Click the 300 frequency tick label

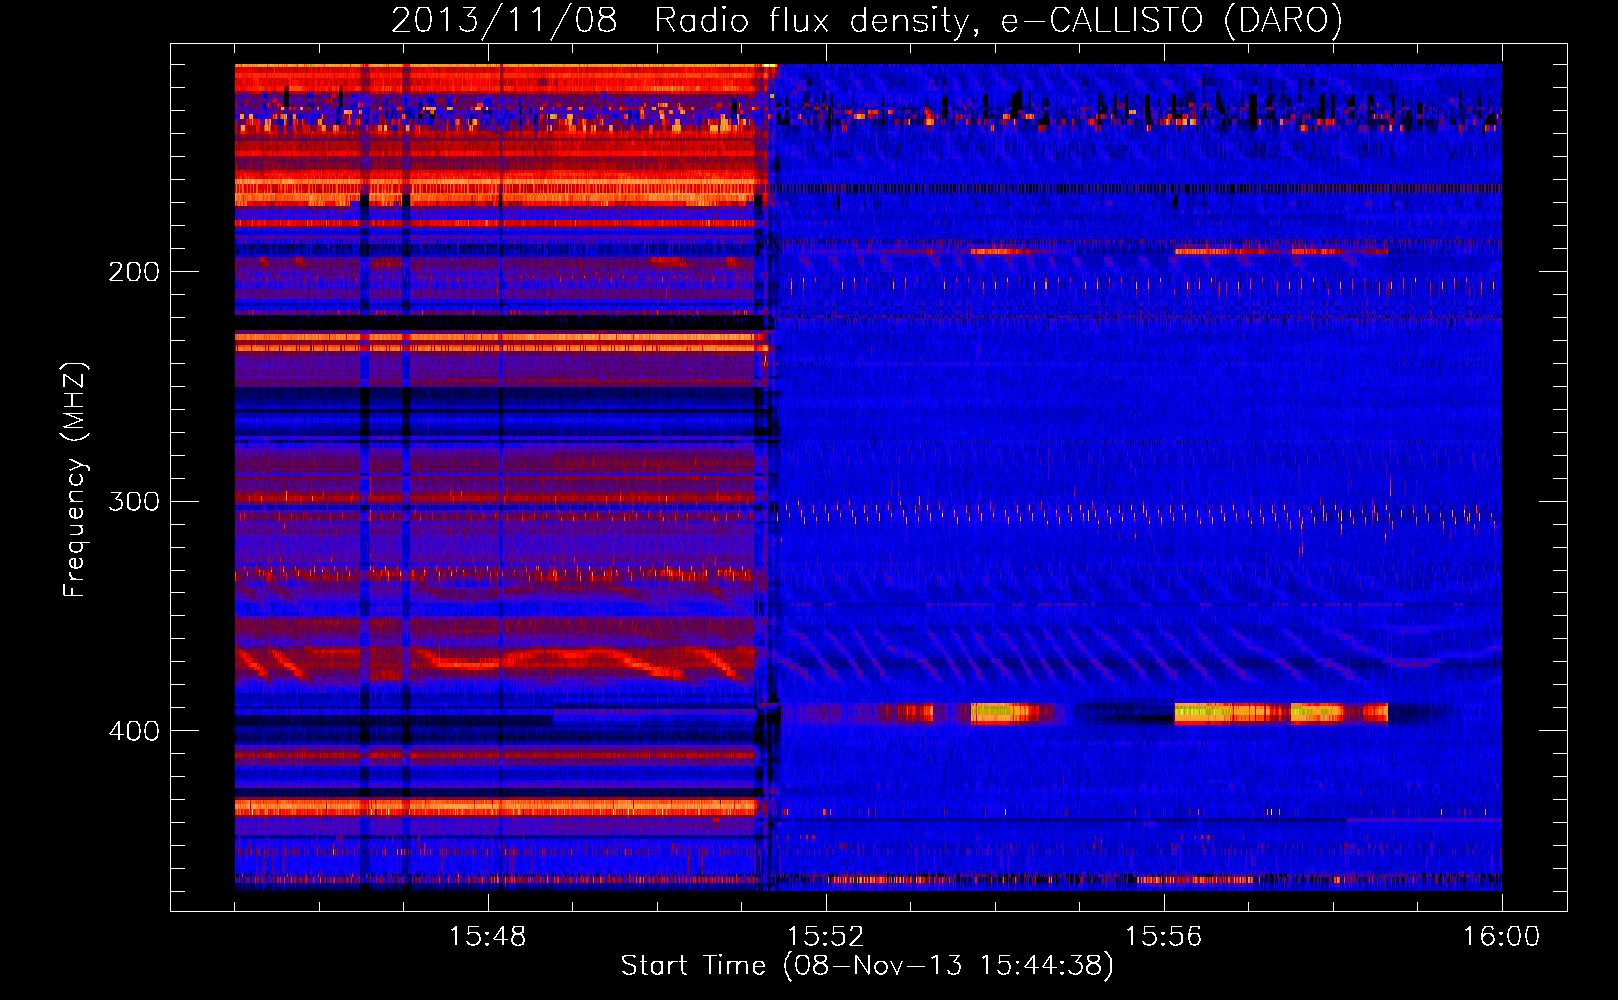point(134,501)
